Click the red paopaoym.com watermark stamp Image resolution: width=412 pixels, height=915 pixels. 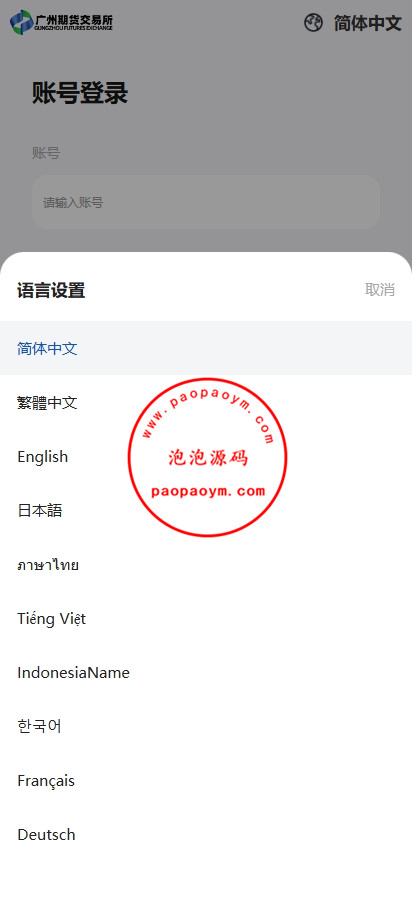click(207, 457)
